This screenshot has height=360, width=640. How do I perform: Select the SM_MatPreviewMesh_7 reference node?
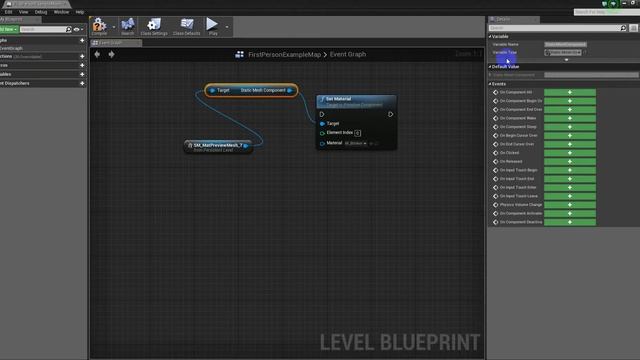(x=218, y=147)
